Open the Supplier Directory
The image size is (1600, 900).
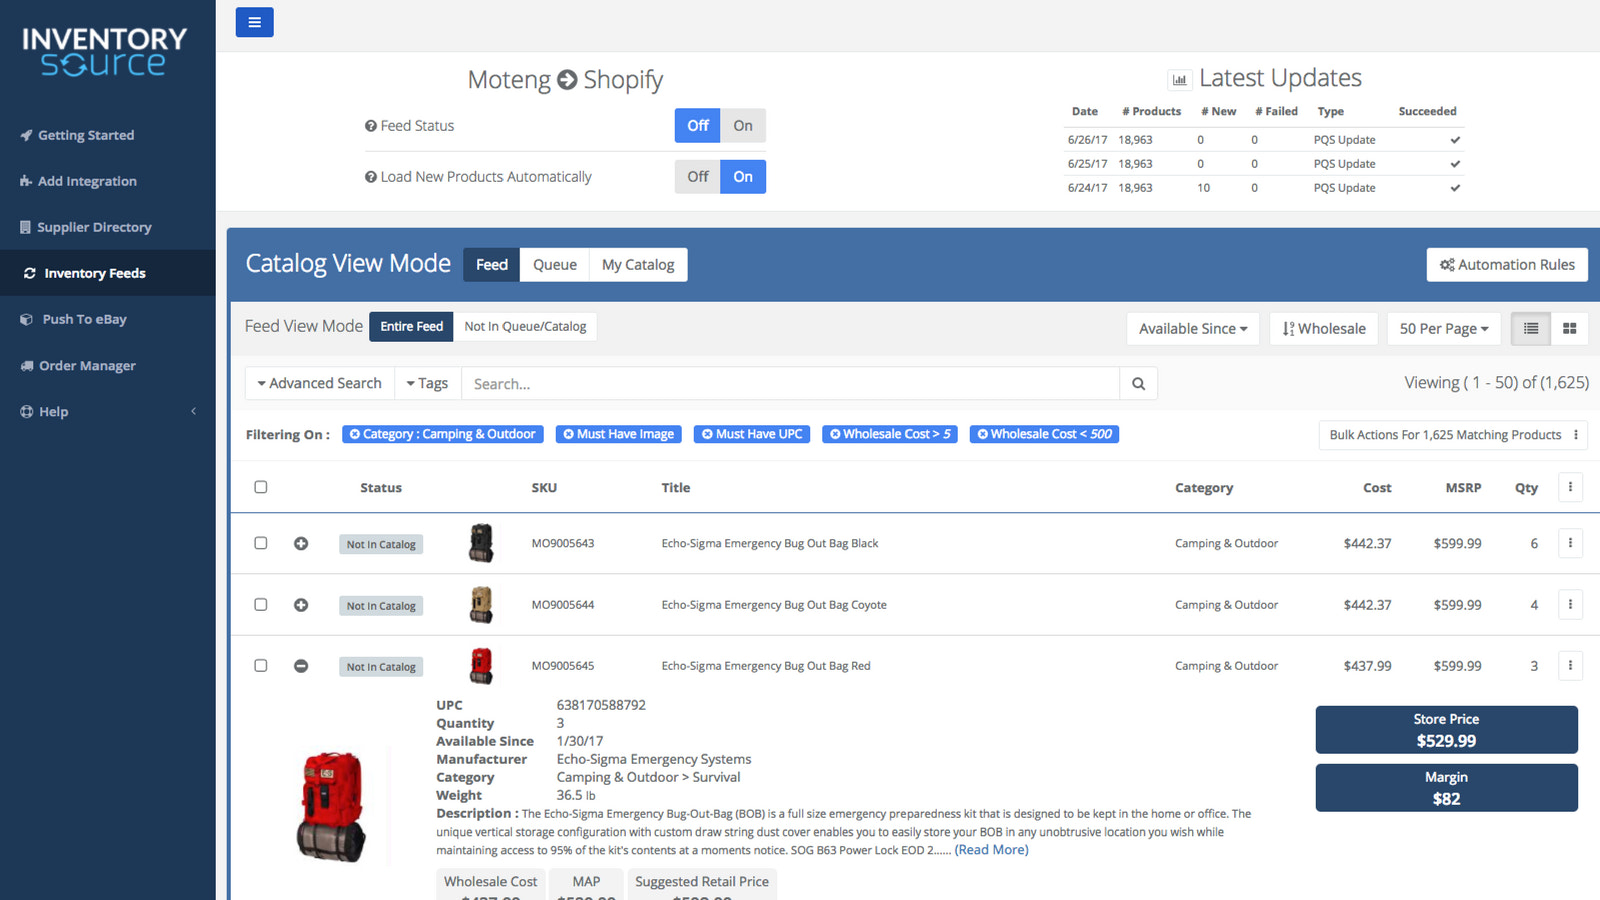pyautogui.click(x=93, y=227)
